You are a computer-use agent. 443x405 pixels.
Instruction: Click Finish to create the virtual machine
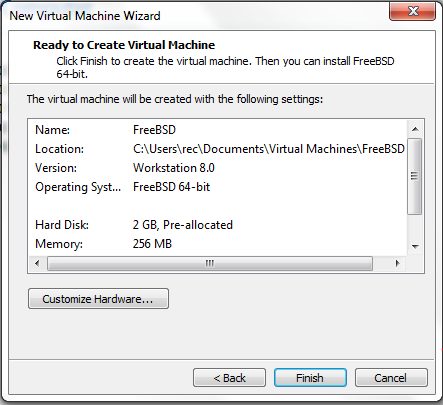[x=310, y=378]
